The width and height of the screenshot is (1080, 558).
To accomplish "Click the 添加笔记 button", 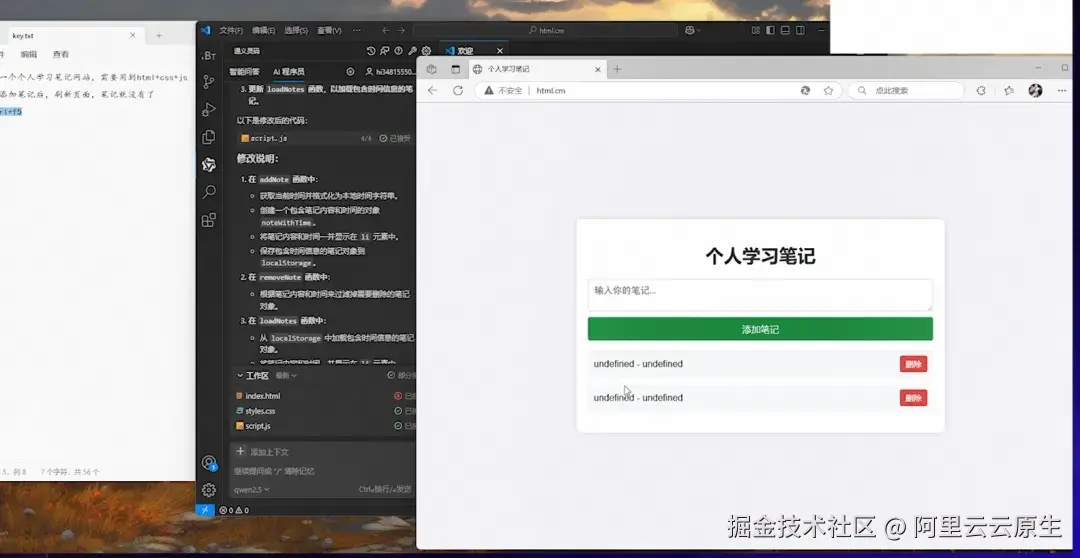I will click(x=760, y=329).
